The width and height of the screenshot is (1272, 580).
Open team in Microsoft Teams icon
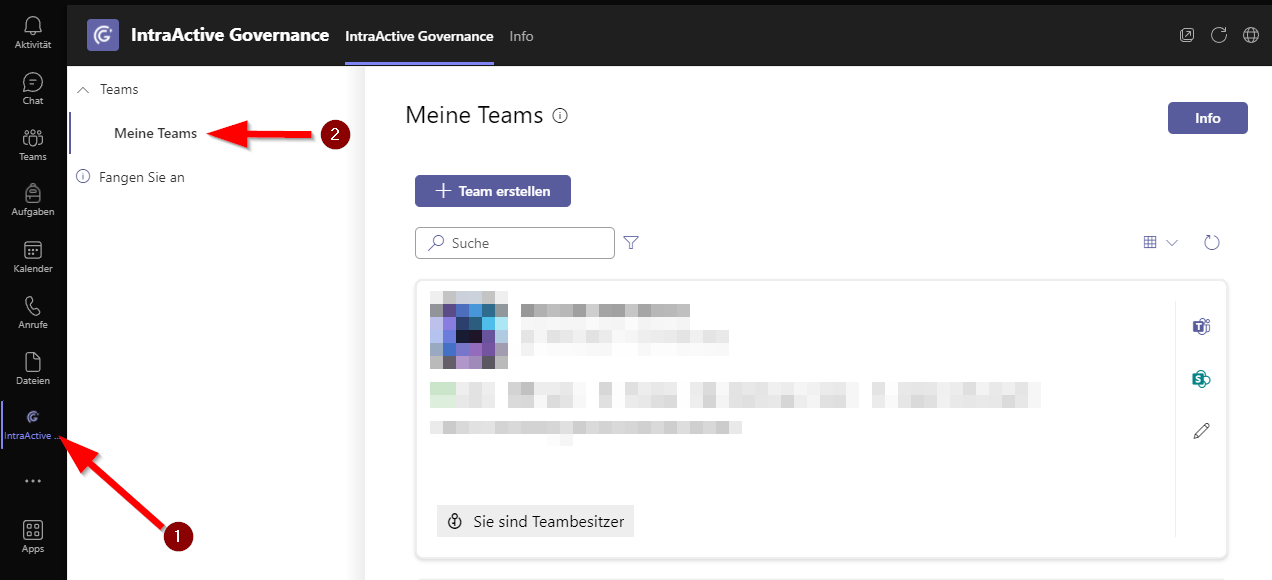click(1202, 326)
